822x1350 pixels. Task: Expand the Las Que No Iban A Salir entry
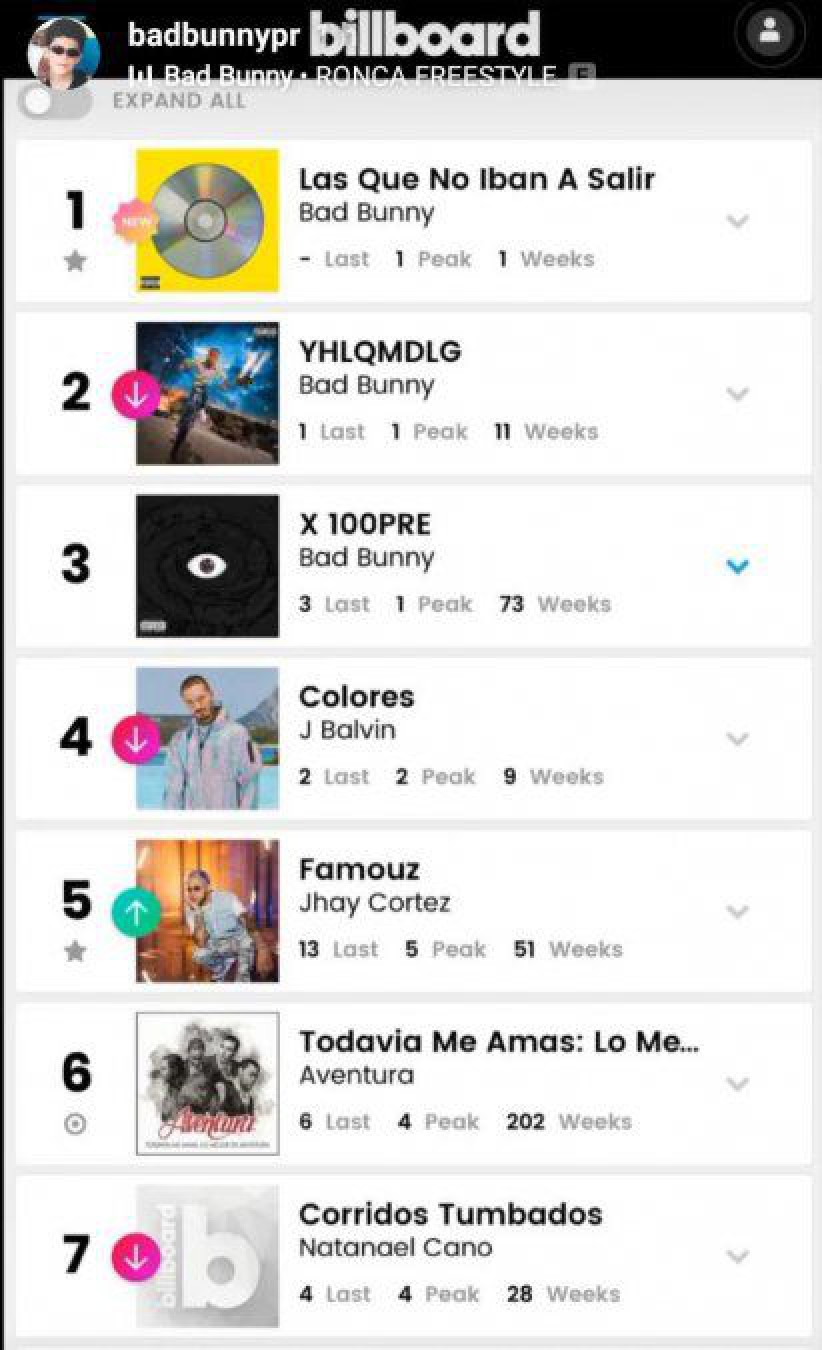737,221
